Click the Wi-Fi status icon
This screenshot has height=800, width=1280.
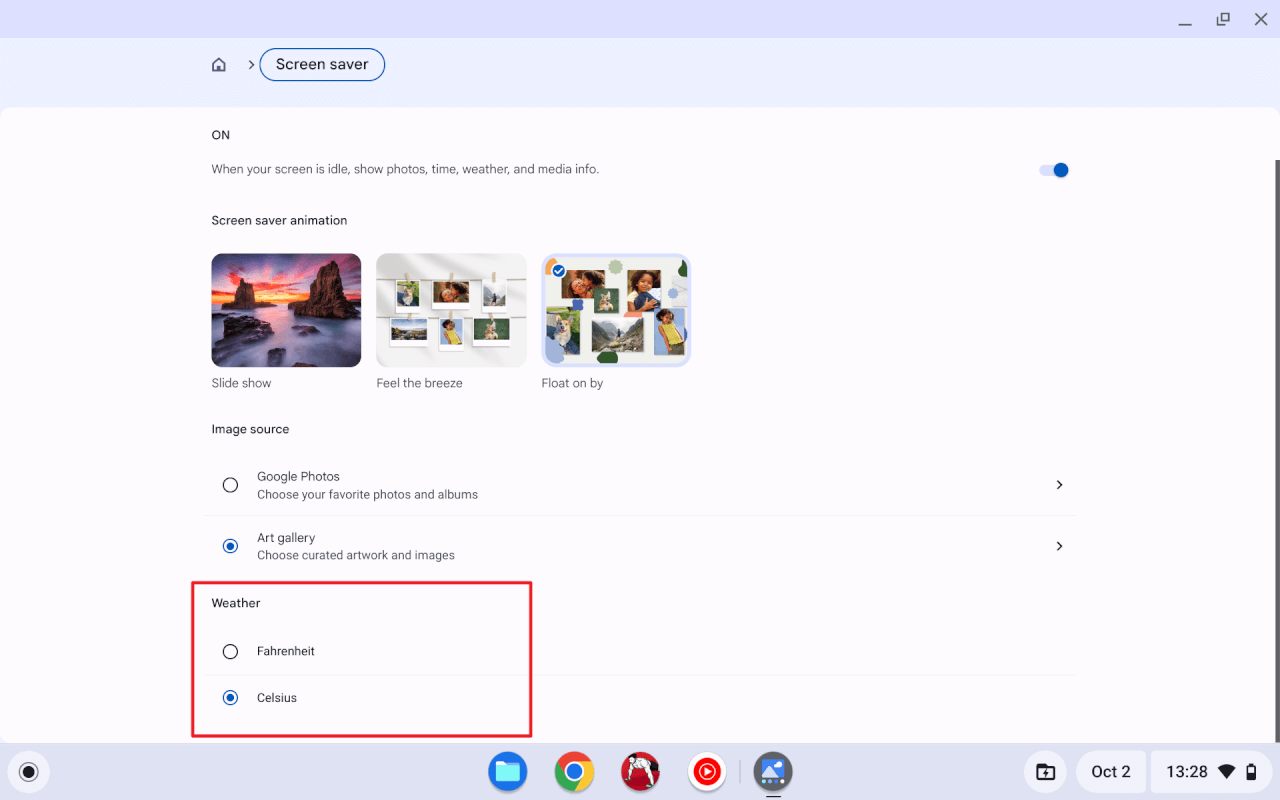[1227, 772]
